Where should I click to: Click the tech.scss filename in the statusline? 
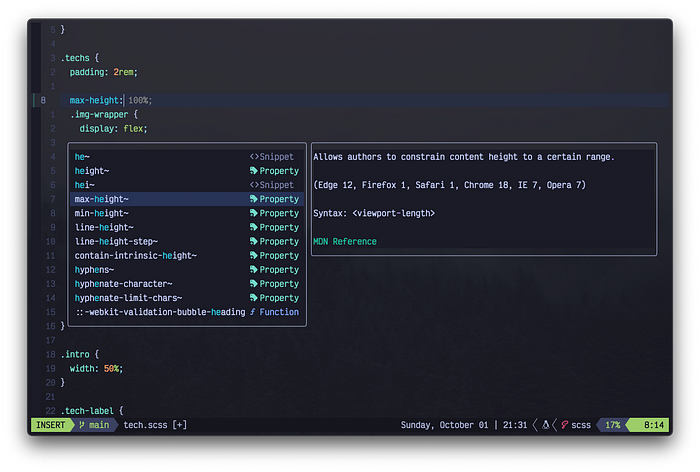[x=144, y=425]
